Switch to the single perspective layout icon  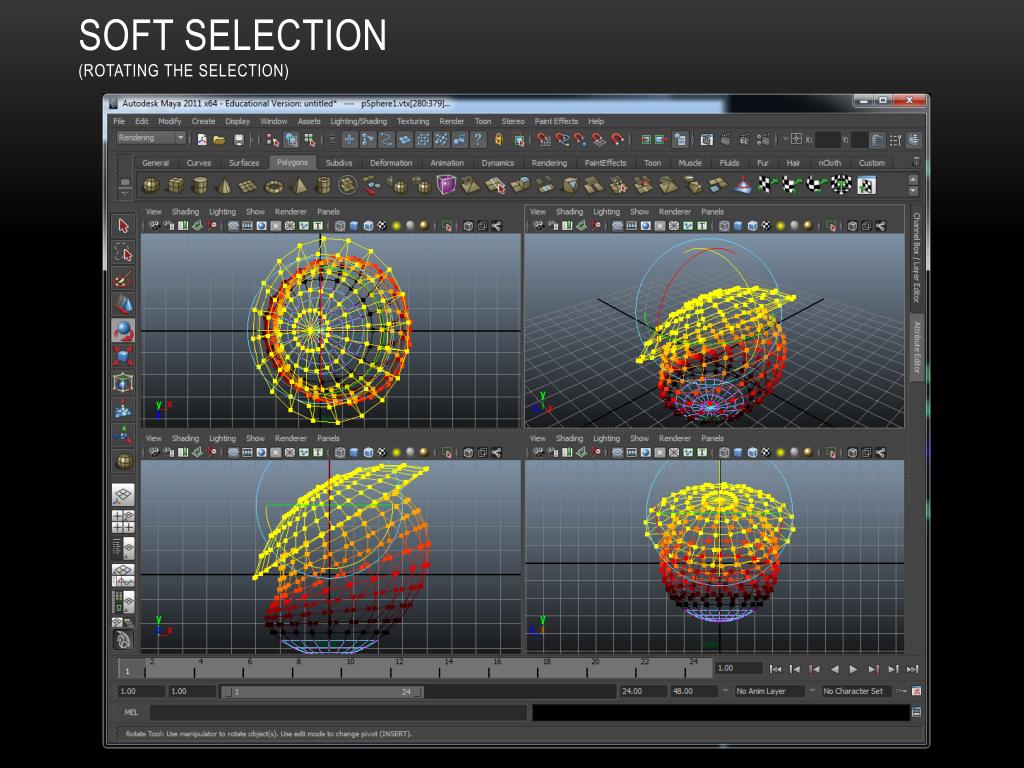click(123, 494)
